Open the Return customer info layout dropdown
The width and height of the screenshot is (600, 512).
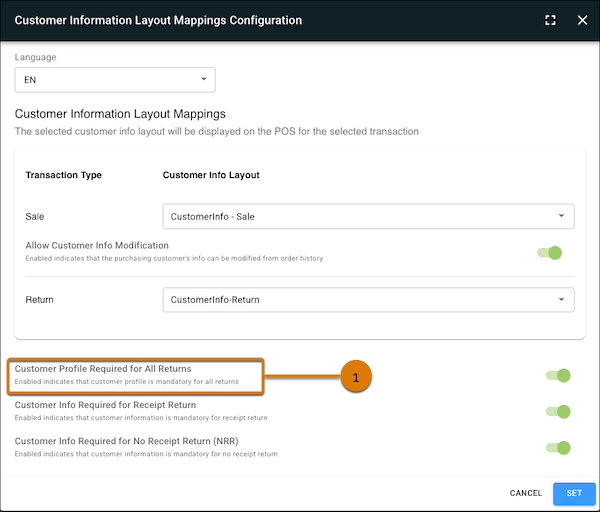coord(368,300)
